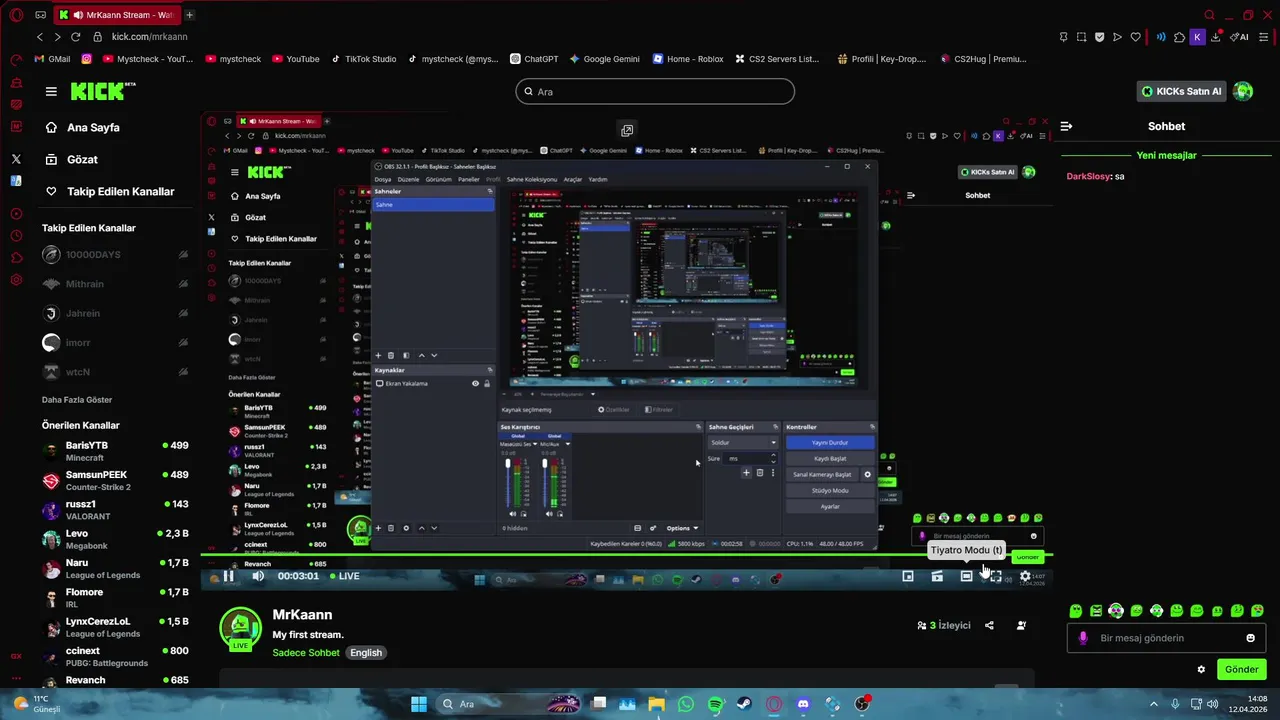Share the stream via share icon
Viewport: 1280px width, 720px height.
(989, 625)
